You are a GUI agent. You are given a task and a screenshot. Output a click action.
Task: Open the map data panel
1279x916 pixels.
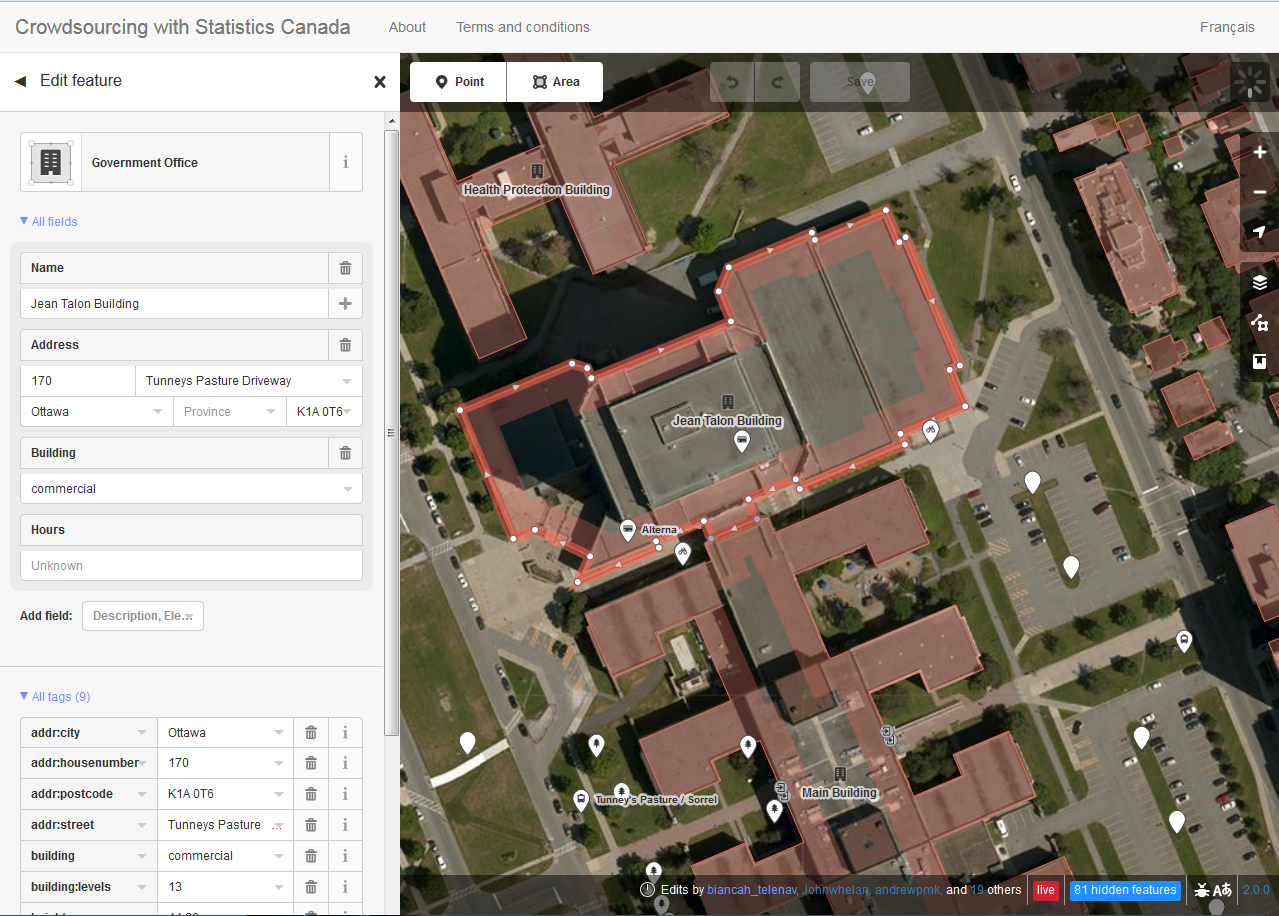click(1259, 323)
